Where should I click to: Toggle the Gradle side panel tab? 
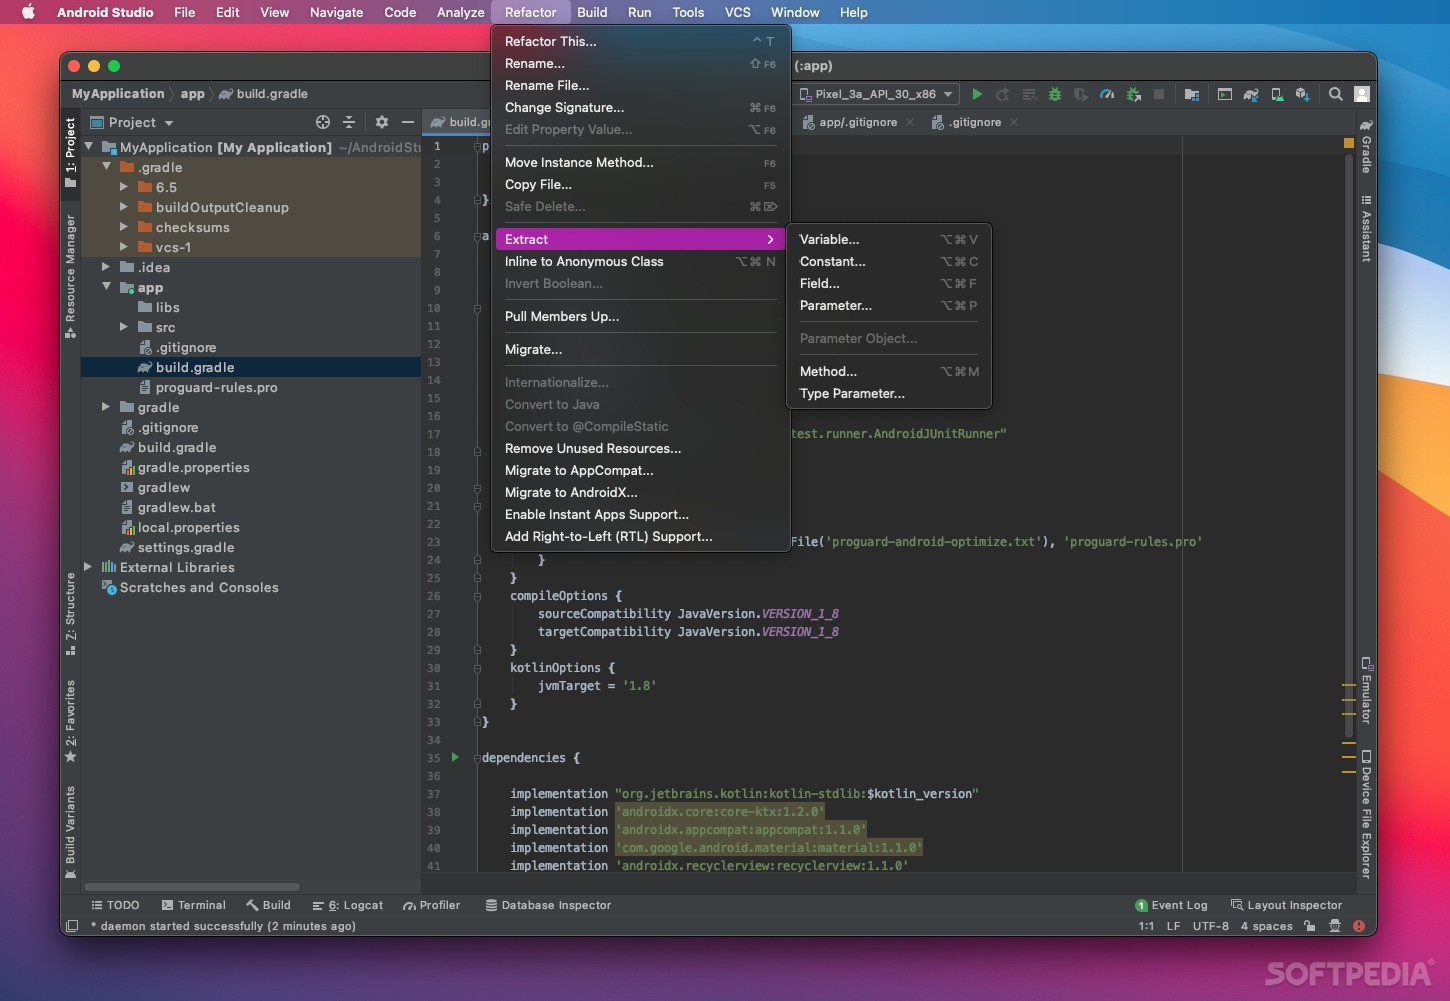(1366, 146)
